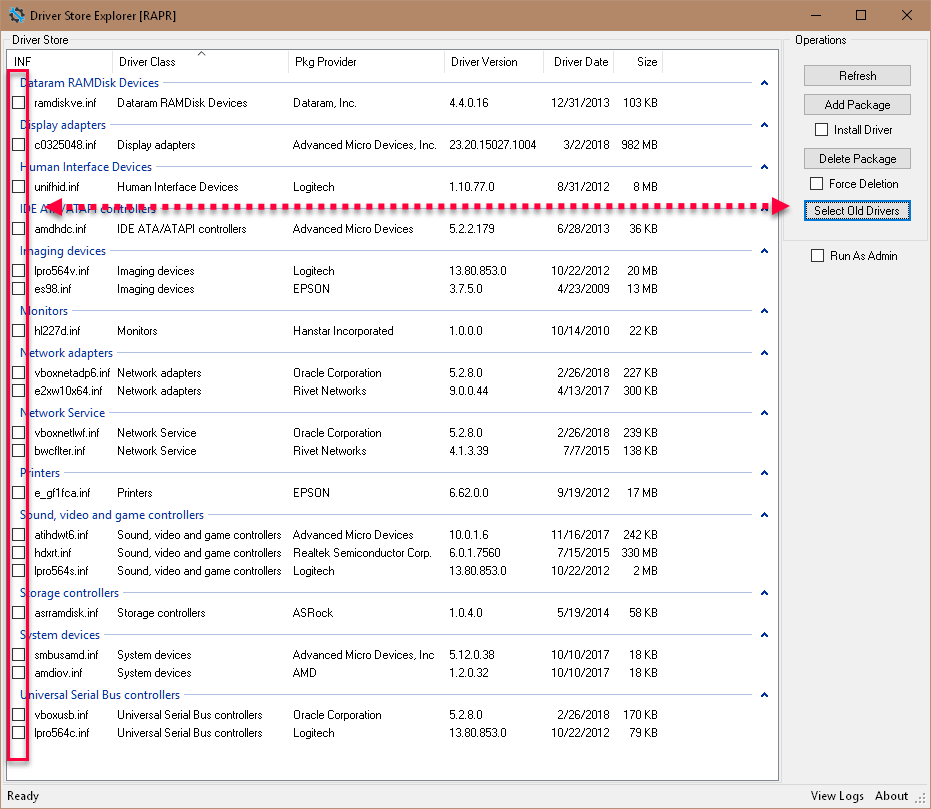
Task: Check the ramdiskve.inf driver checkbox
Action: [18, 103]
